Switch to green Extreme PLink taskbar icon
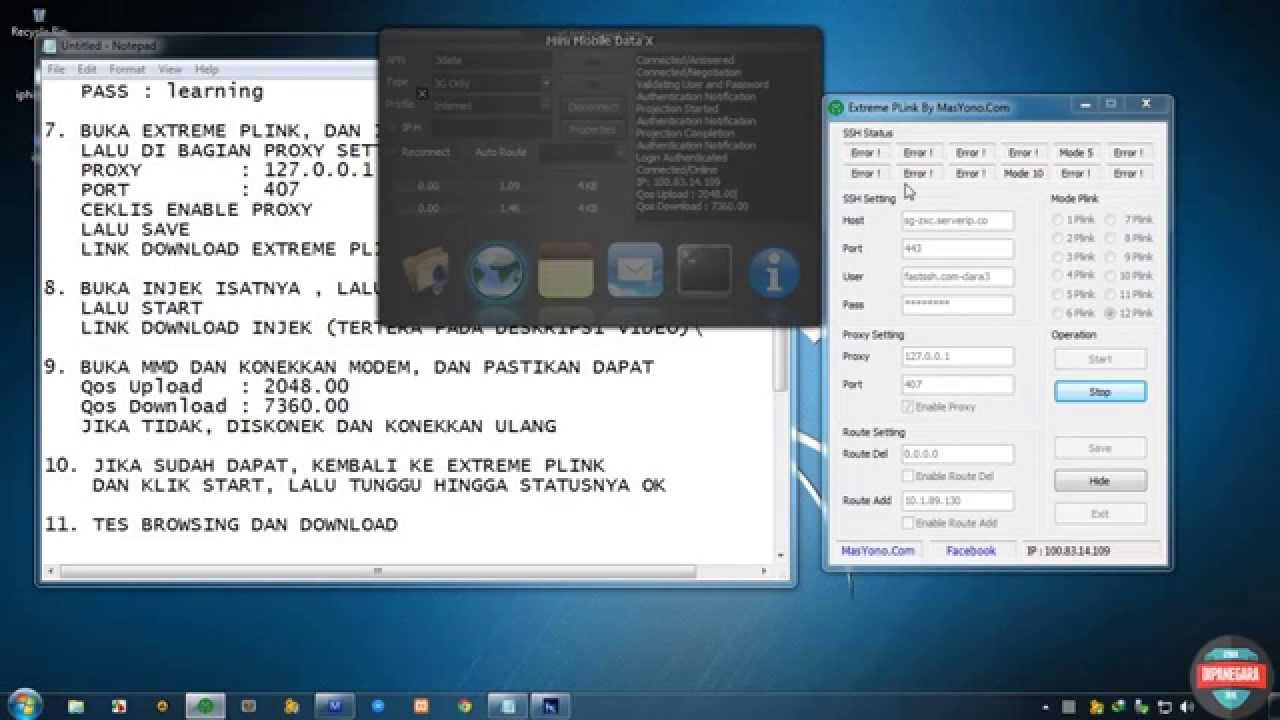This screenshot has height=720, width=1280. coord(205,705)
